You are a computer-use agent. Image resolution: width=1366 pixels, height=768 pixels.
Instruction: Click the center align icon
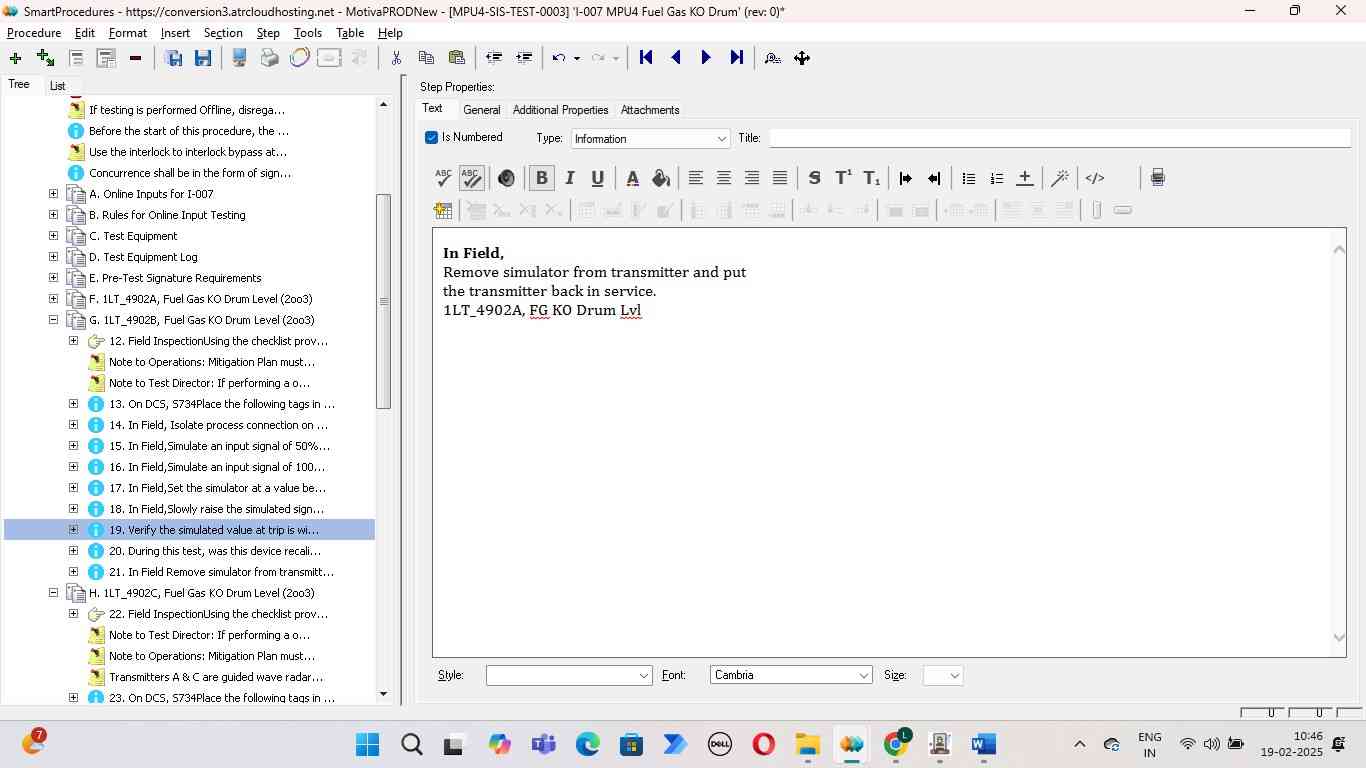tap(724, 178)
